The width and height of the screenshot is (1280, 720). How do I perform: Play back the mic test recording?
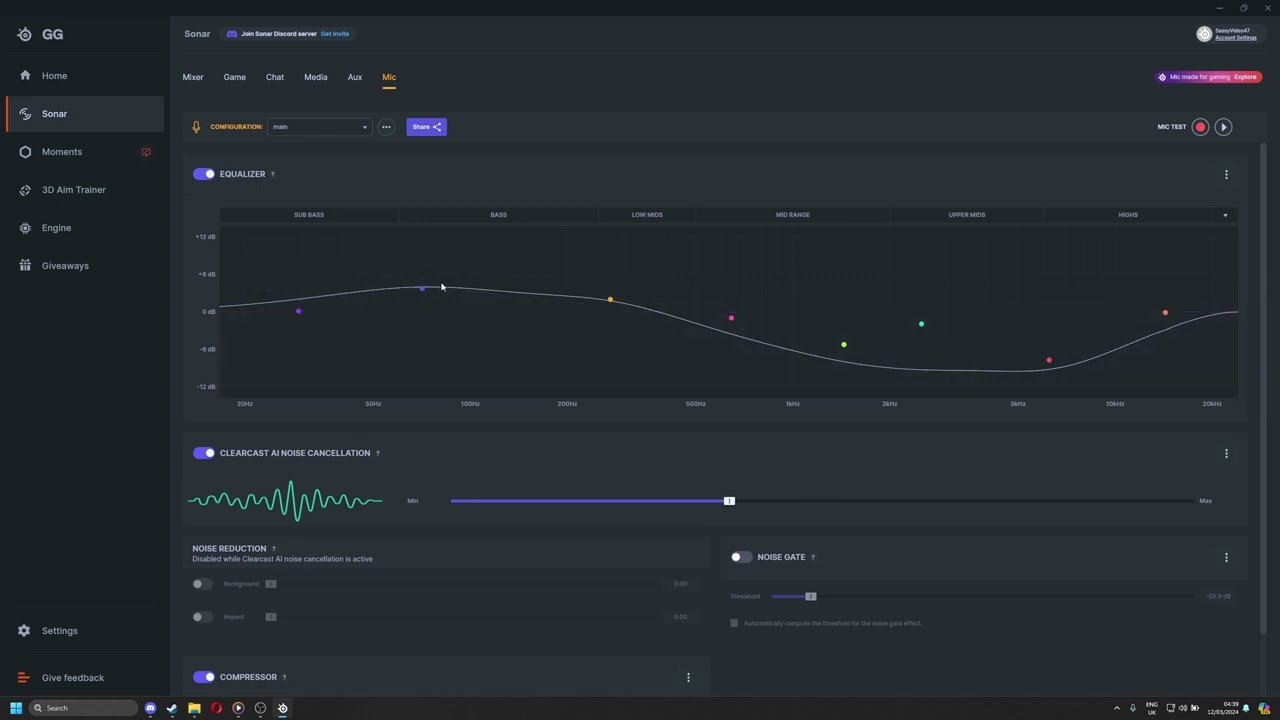[x=1223, y=127]
